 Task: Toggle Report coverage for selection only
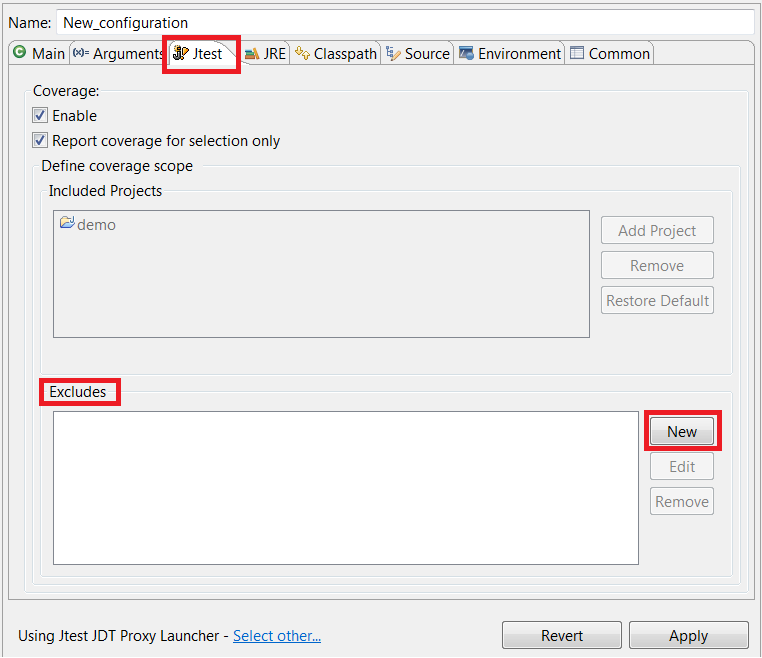click(40, 140)
